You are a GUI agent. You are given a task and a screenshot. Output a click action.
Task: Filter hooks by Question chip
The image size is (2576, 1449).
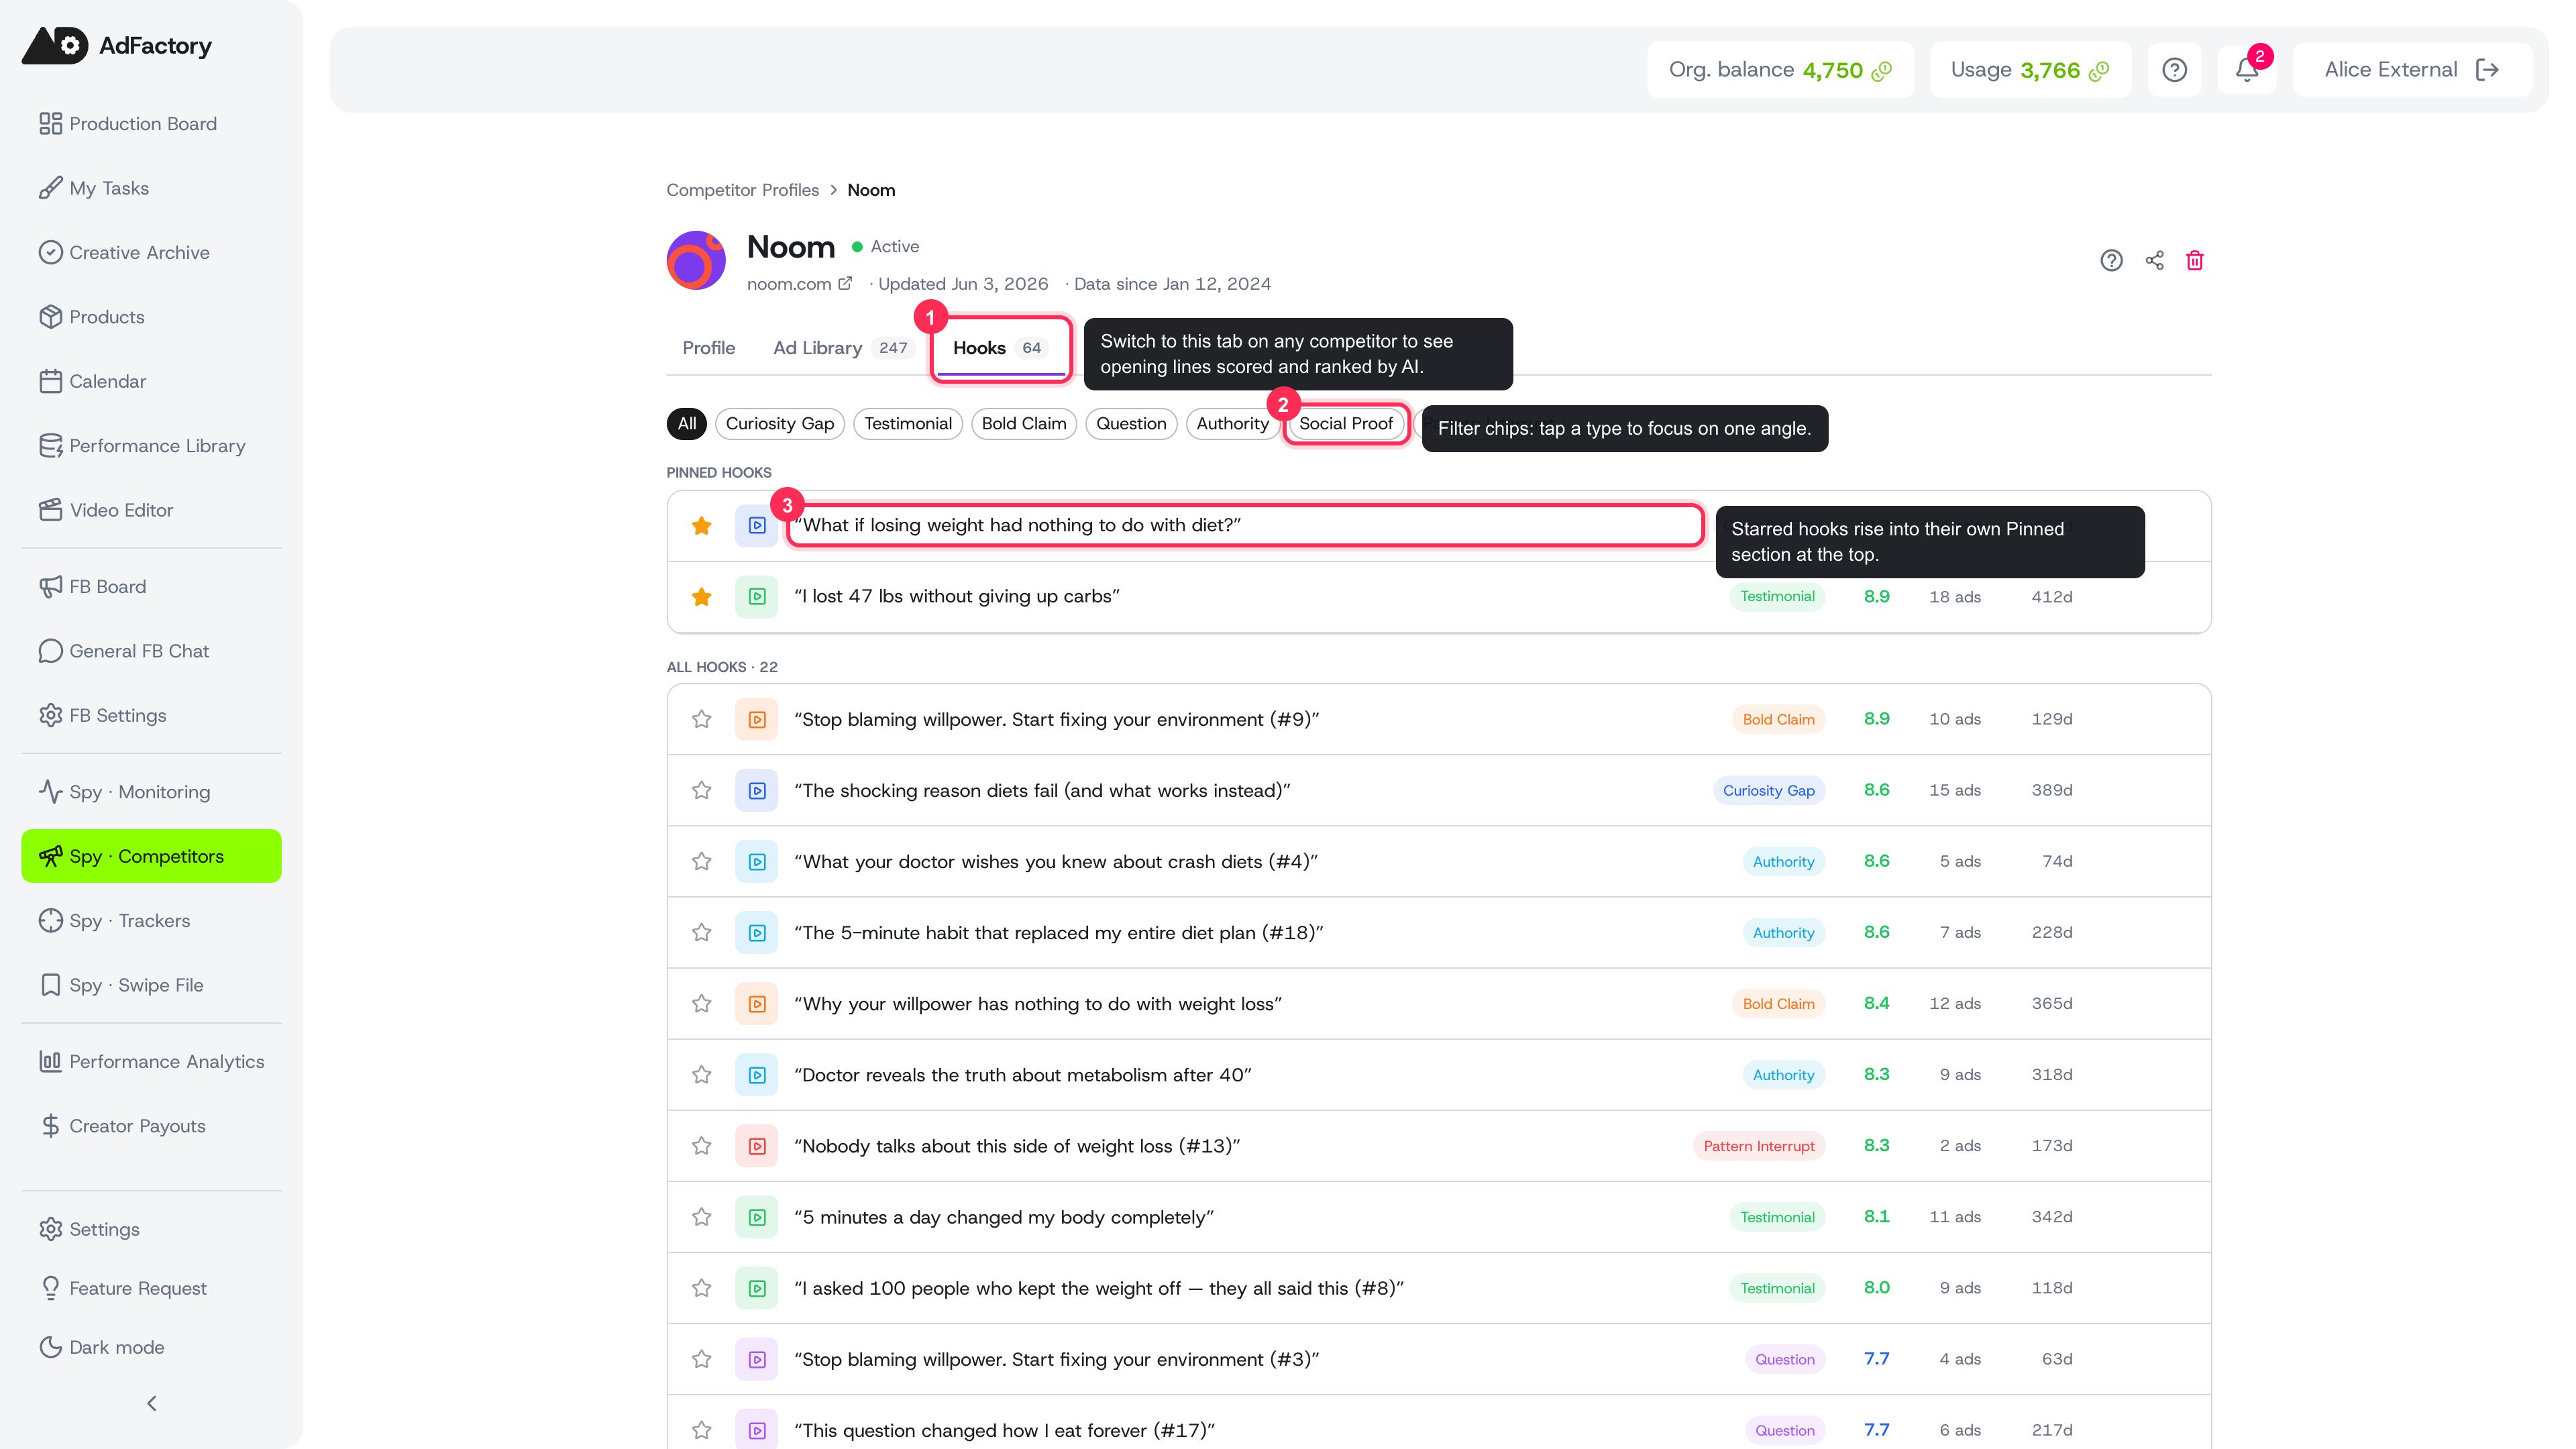coord(1131,423)
